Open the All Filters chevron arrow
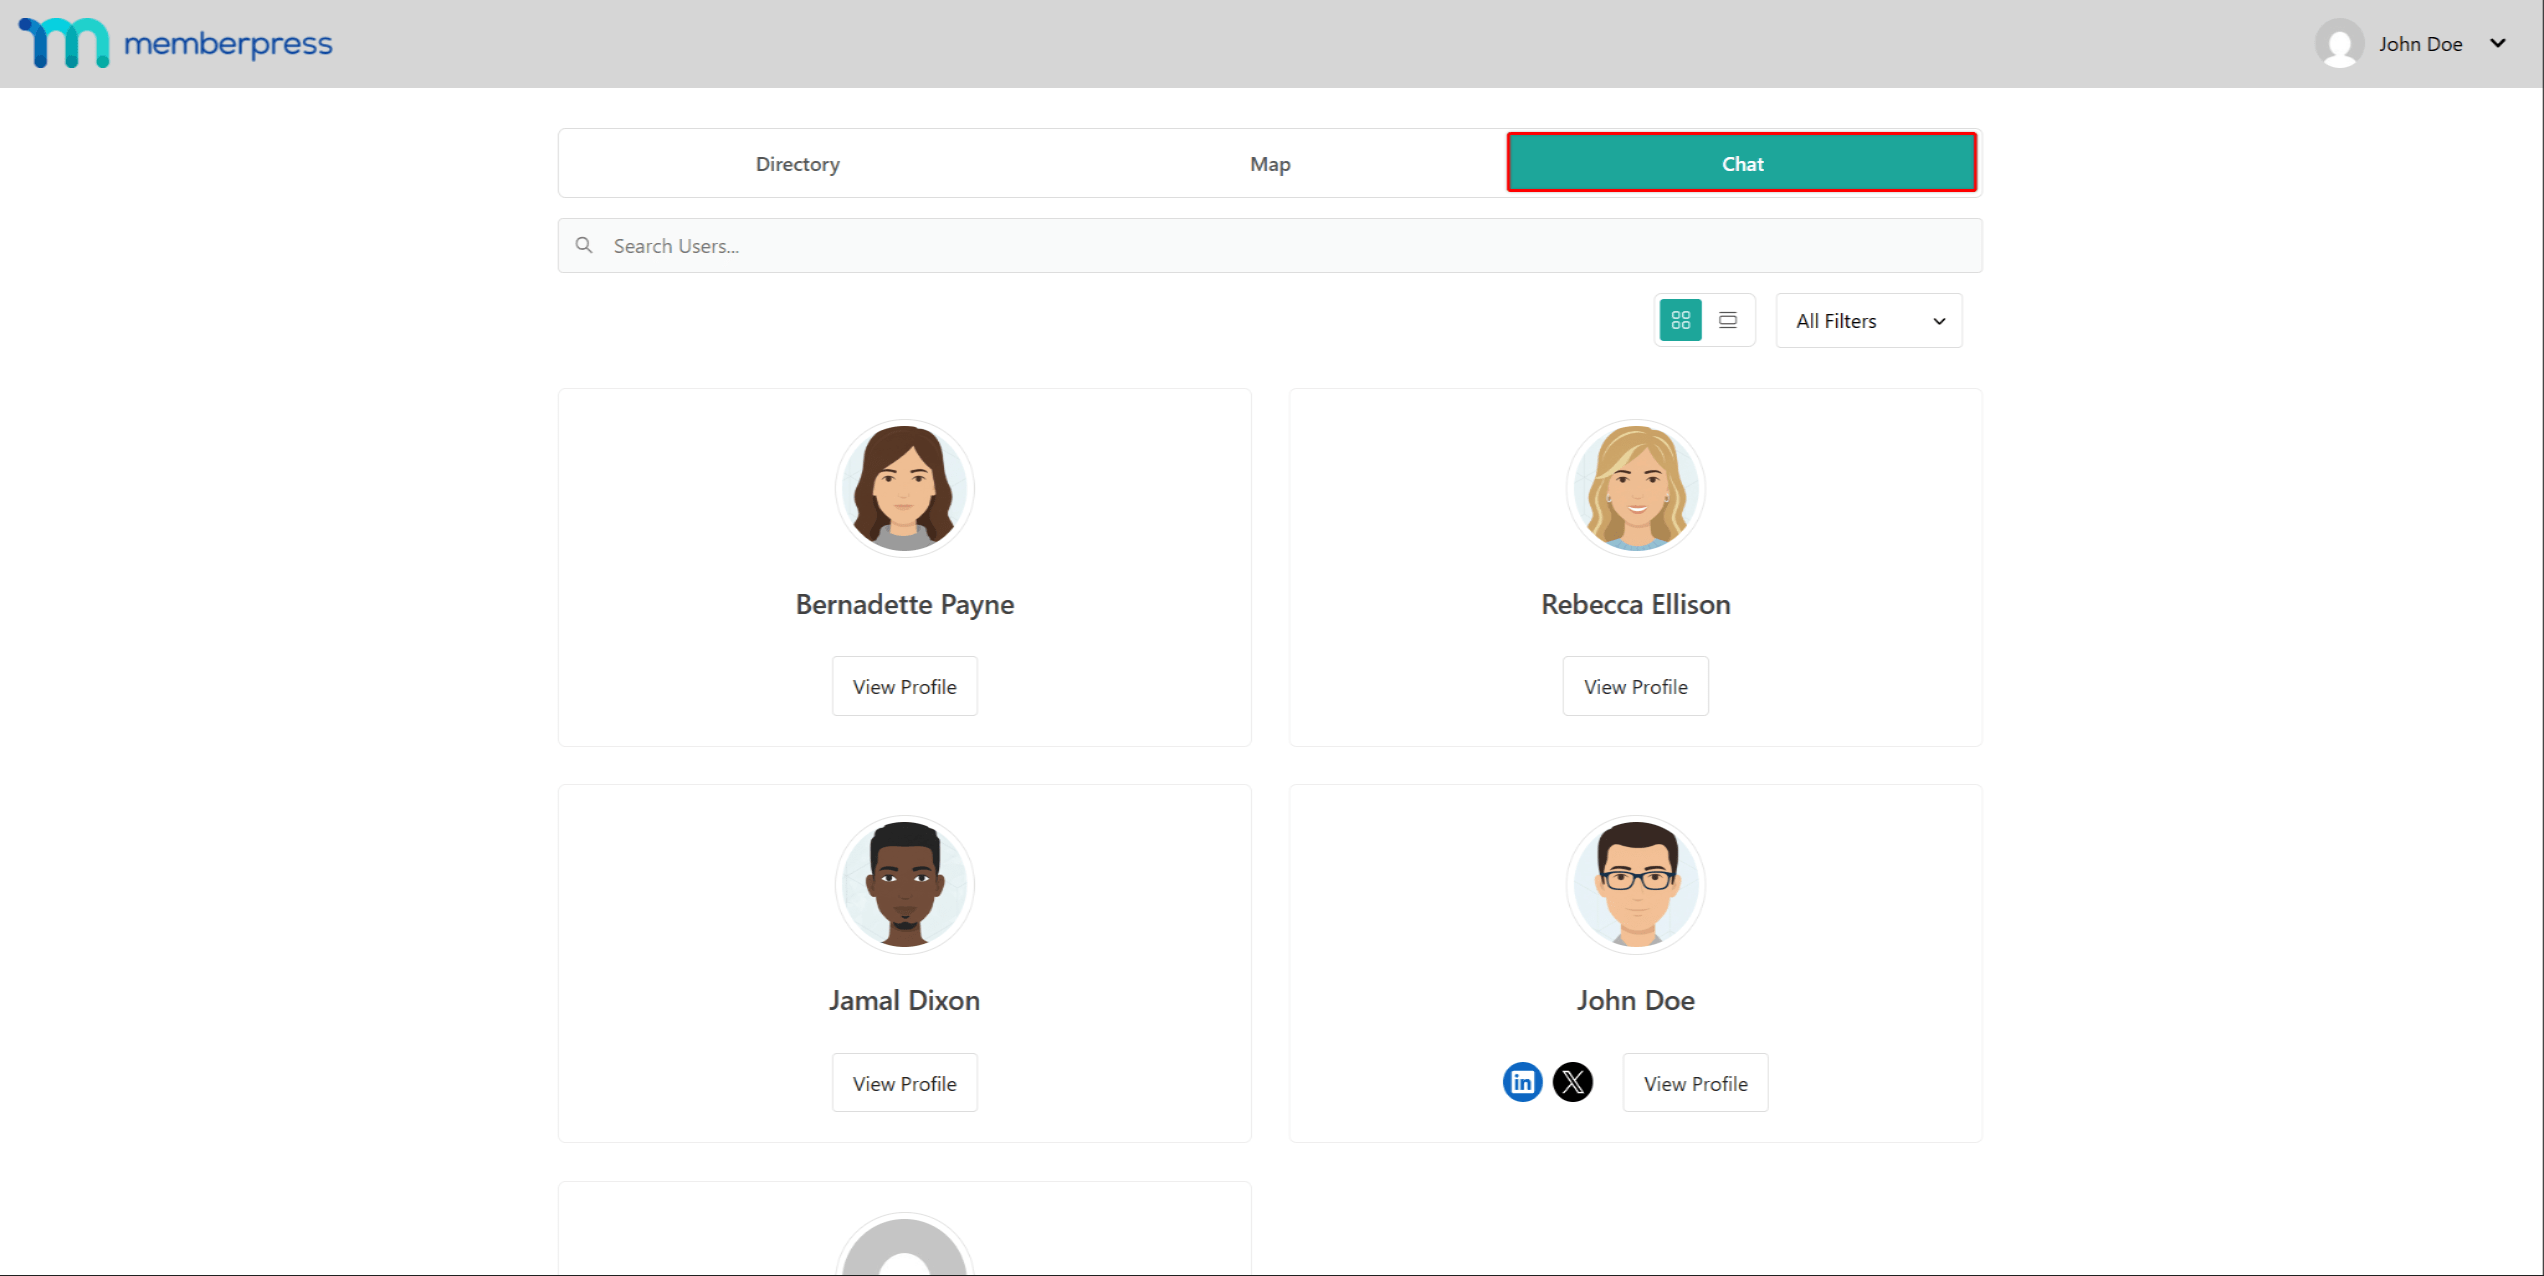 [1940, 321]
